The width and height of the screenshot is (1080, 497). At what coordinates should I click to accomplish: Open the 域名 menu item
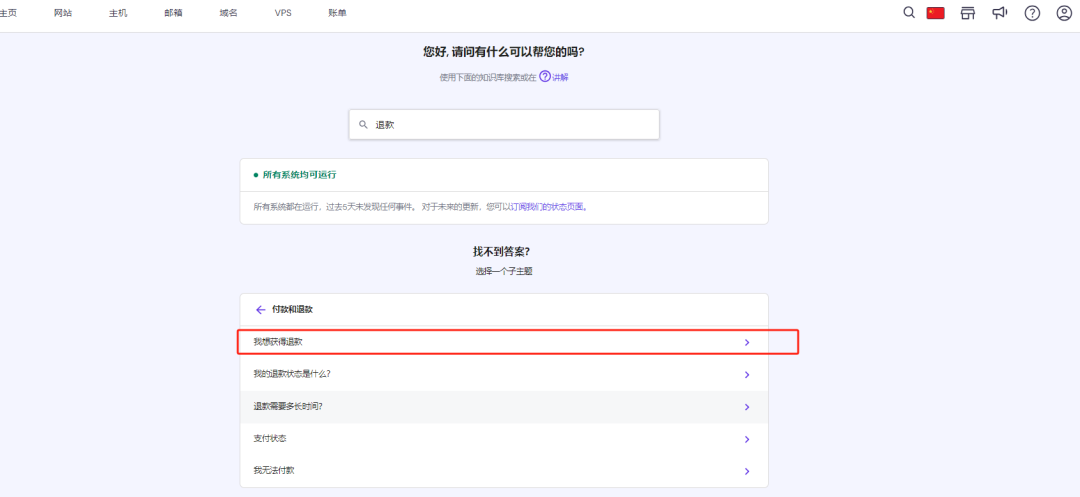point(228,13)
